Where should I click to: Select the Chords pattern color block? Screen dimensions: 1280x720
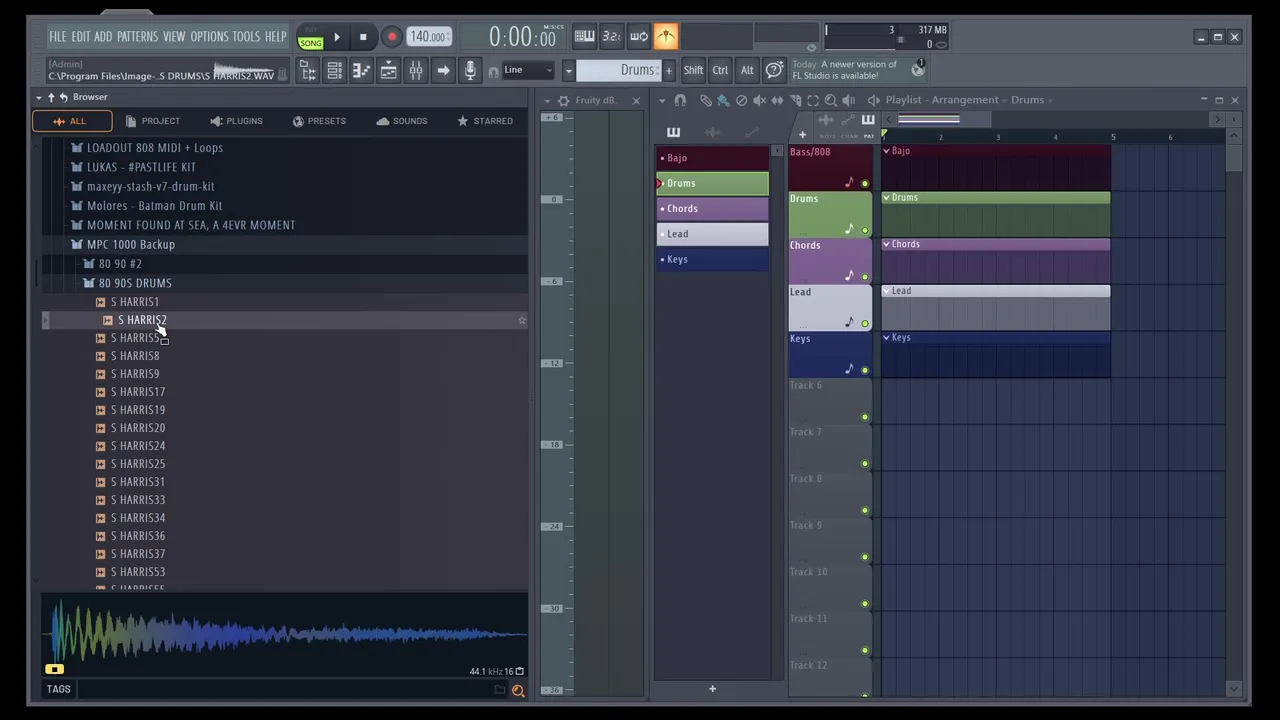[x=712, y=208]
